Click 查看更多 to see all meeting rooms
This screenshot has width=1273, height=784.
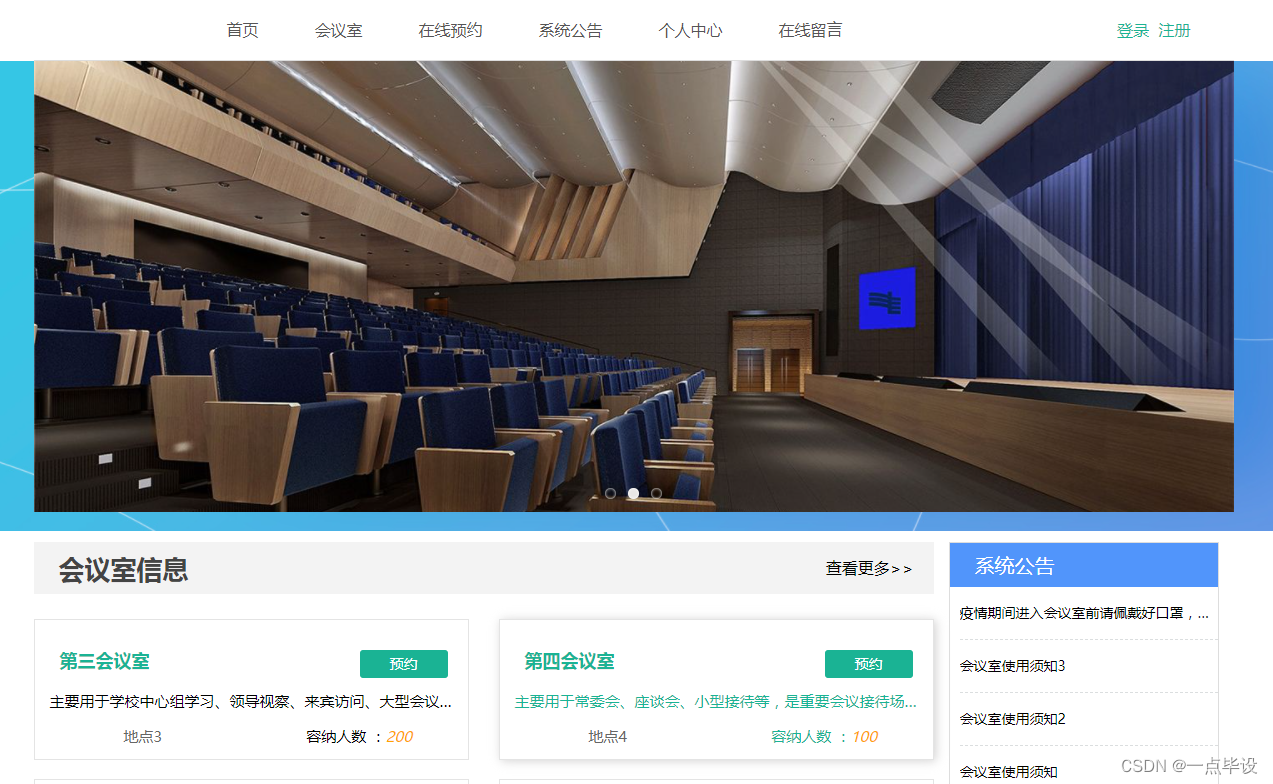pos(867,569)
